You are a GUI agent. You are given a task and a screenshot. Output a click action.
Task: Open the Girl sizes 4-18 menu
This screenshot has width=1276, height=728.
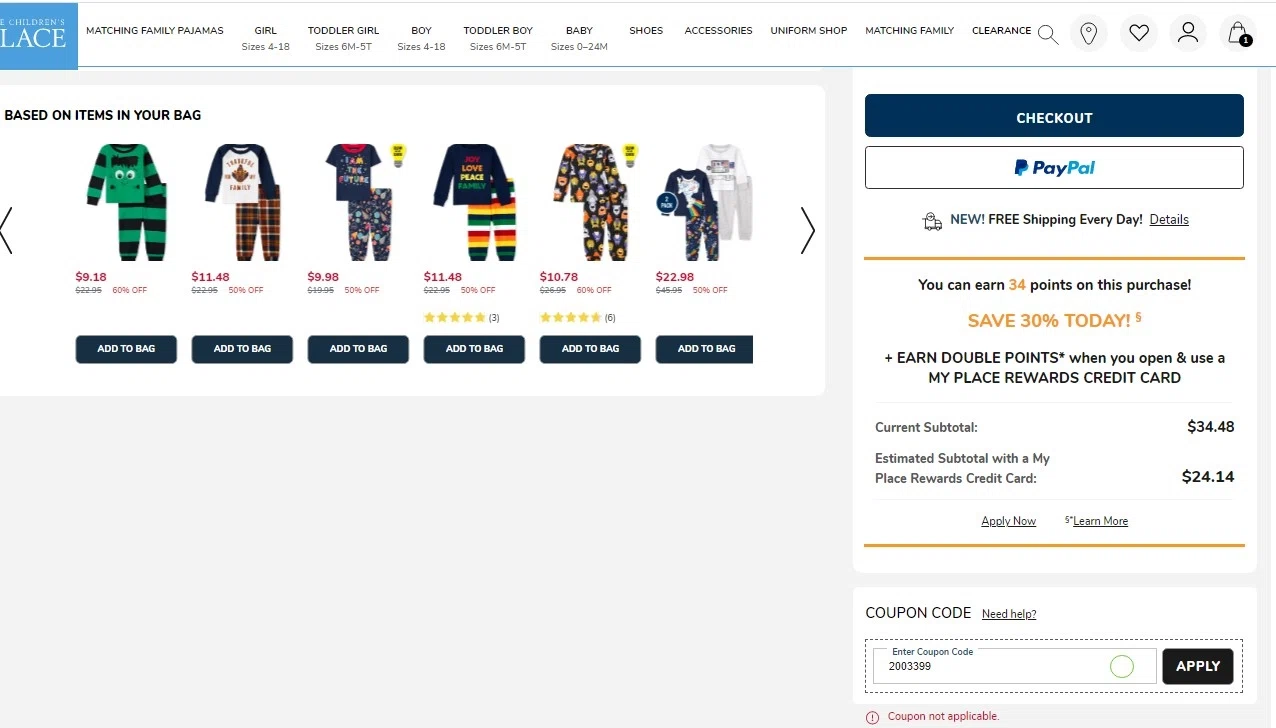(x=265, y=38)
